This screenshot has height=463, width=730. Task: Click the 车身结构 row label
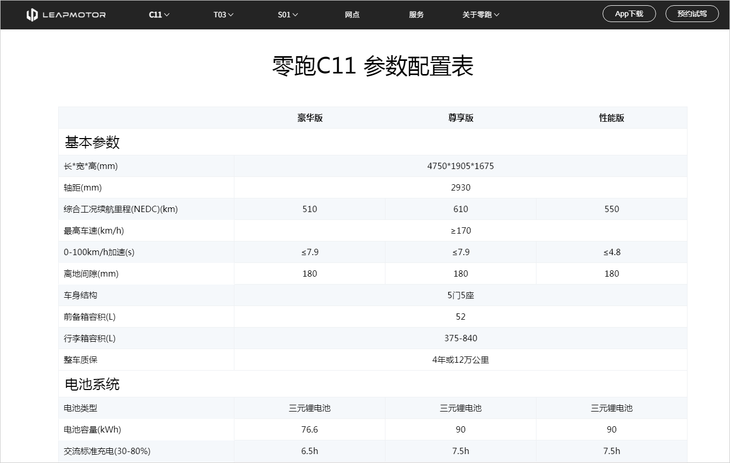click(80, 295)
